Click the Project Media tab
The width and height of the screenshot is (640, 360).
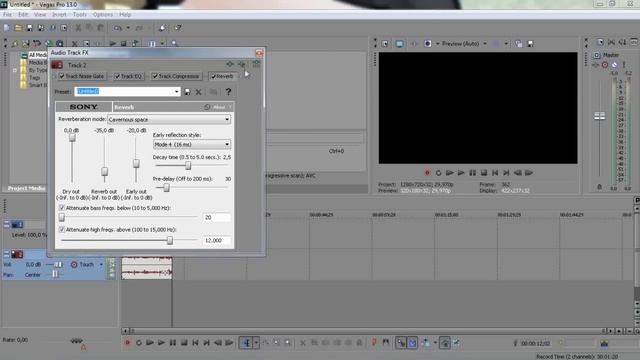26,188
